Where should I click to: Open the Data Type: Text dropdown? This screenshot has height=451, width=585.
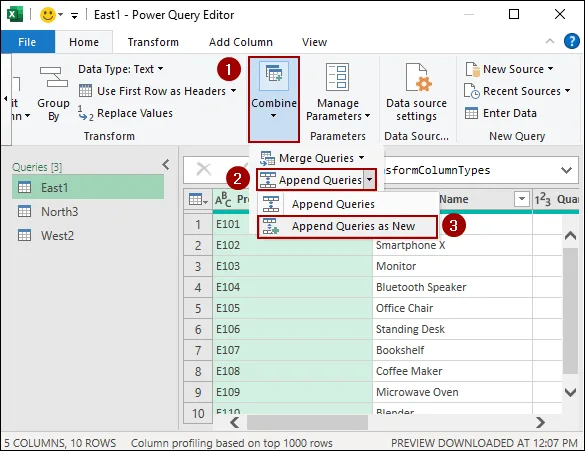pos(121,69)
